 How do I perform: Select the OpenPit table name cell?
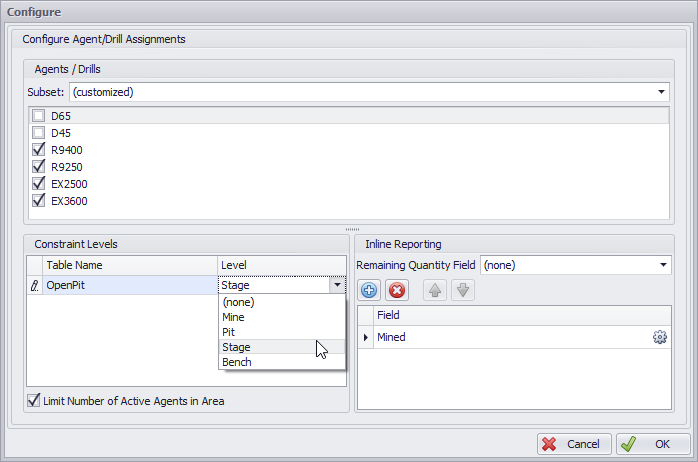[130, 285]
